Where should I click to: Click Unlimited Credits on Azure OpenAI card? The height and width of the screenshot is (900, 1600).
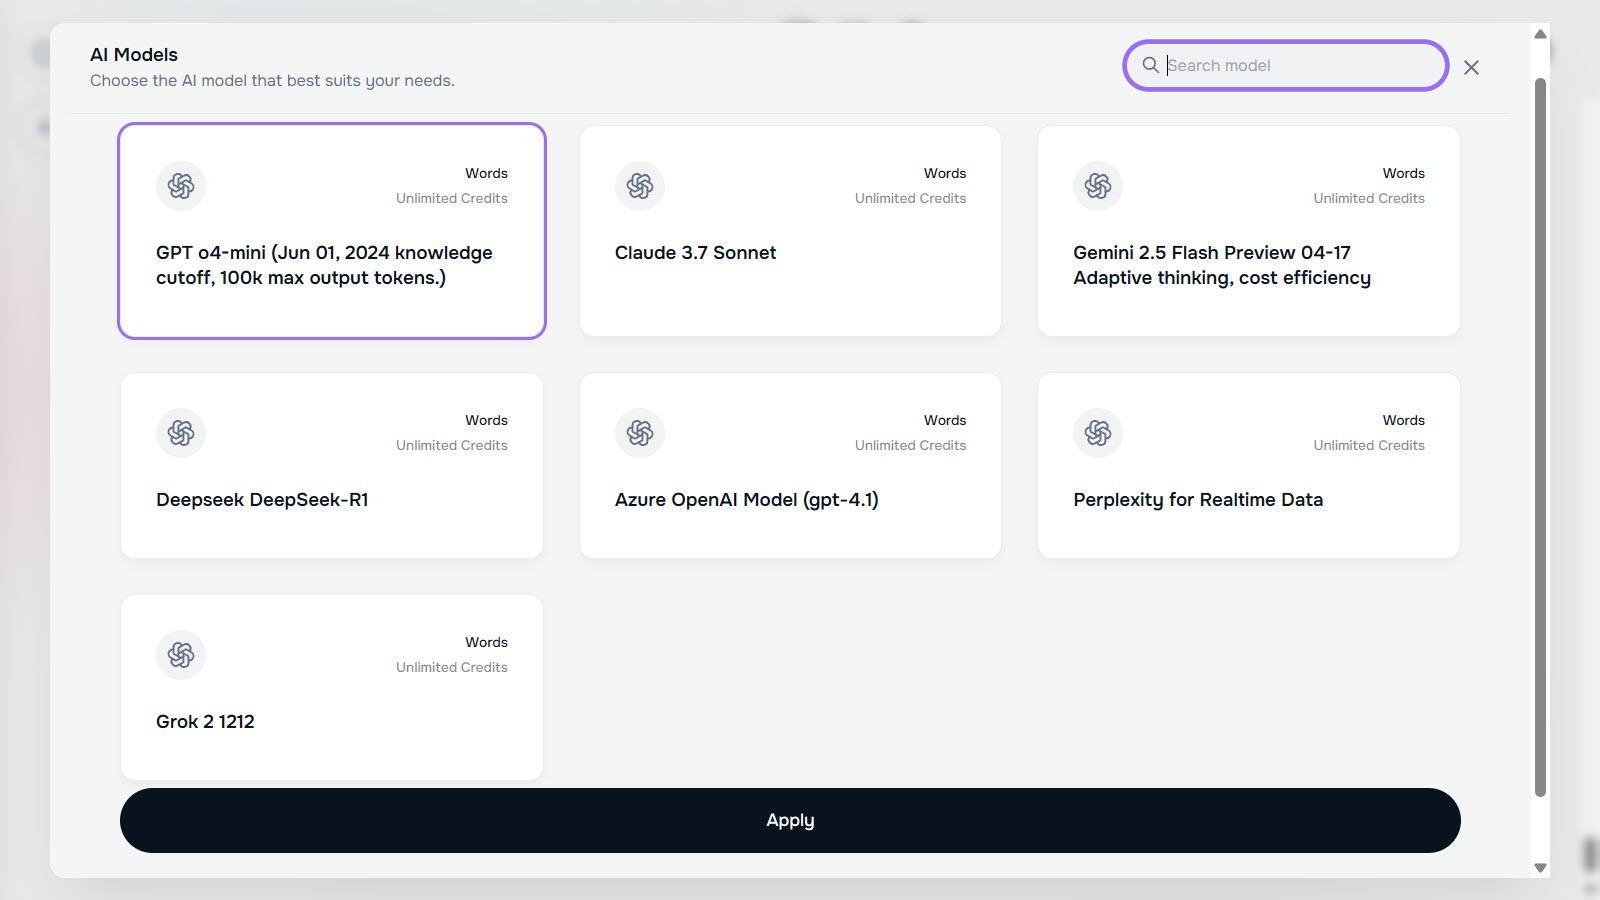(x=910, y=445)
